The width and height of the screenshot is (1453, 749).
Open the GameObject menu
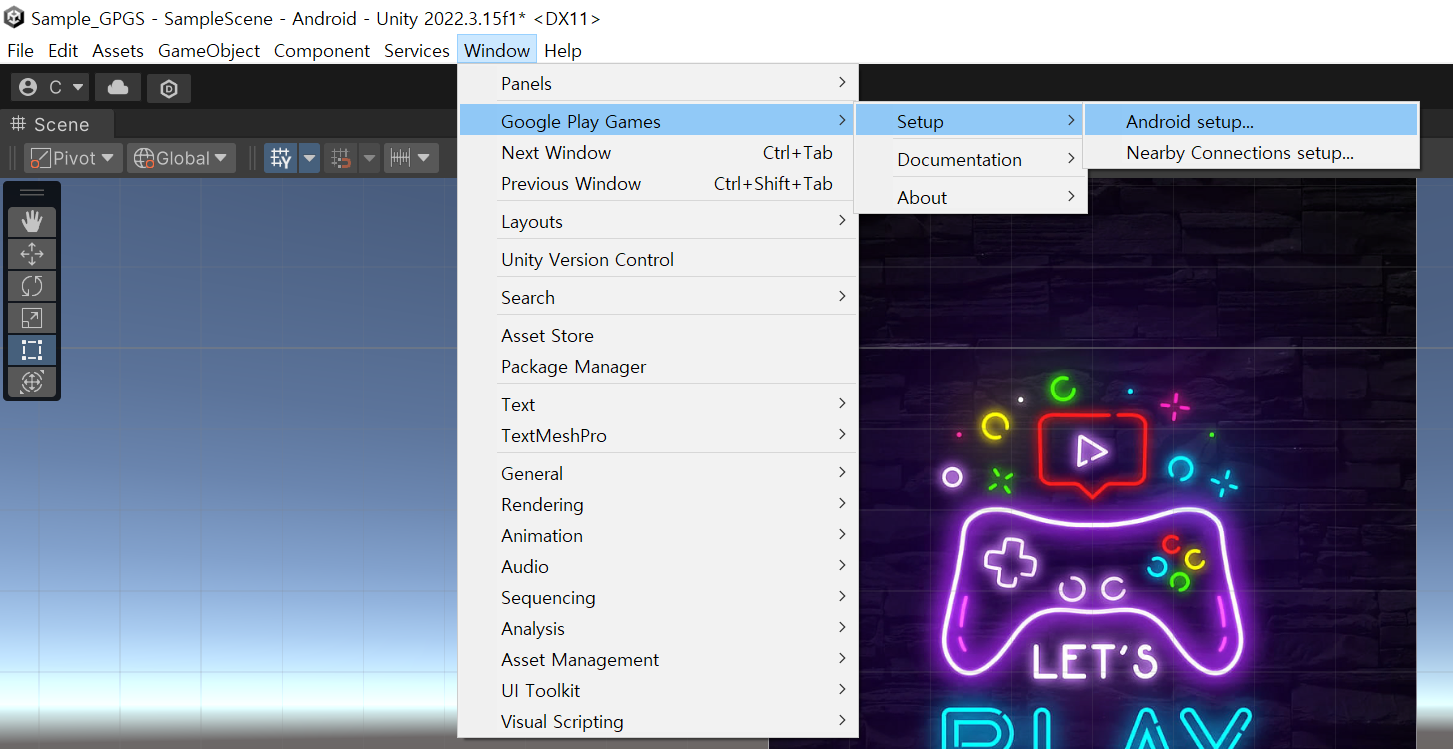point(209,50)
